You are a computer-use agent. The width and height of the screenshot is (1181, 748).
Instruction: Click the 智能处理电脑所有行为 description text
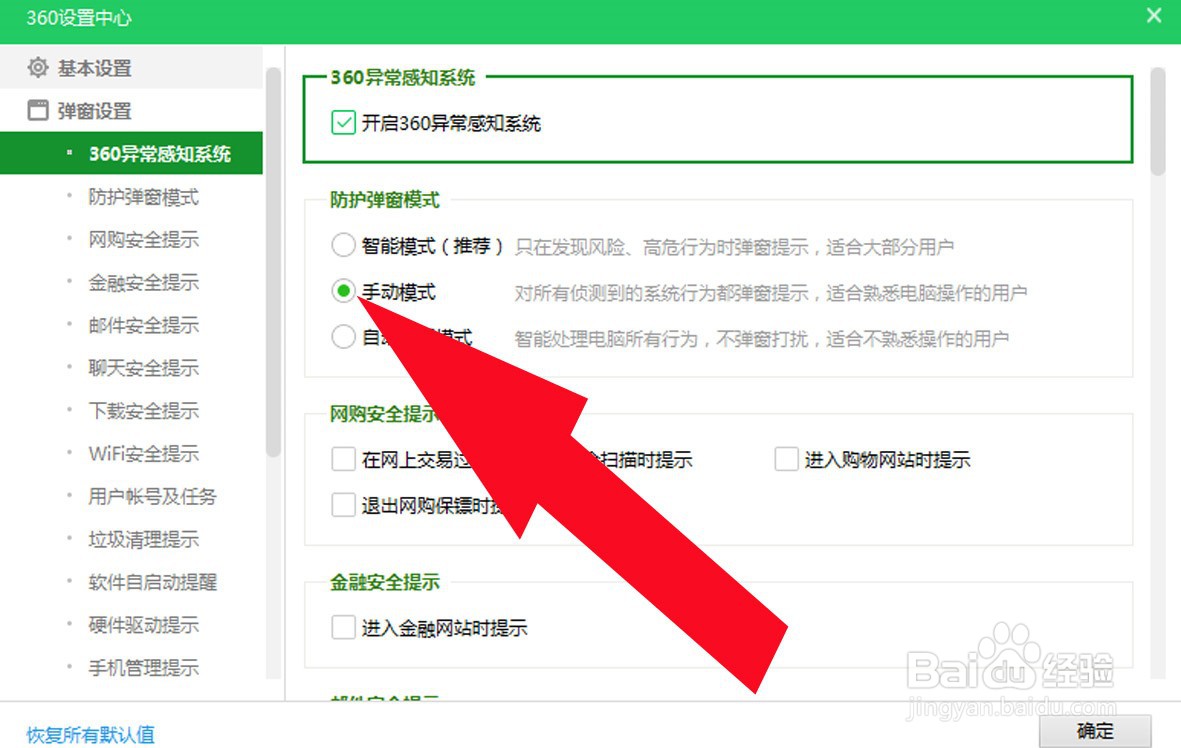761,339
